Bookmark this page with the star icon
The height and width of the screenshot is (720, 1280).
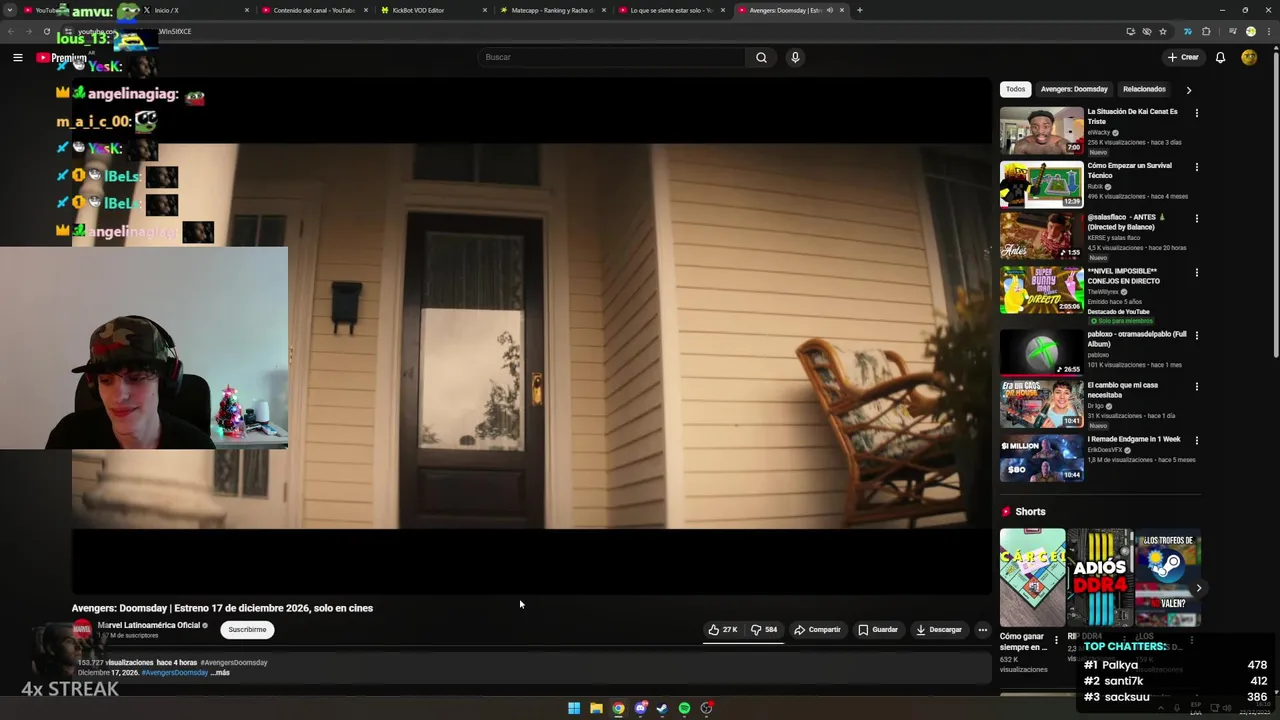(x=1162, y=31)
